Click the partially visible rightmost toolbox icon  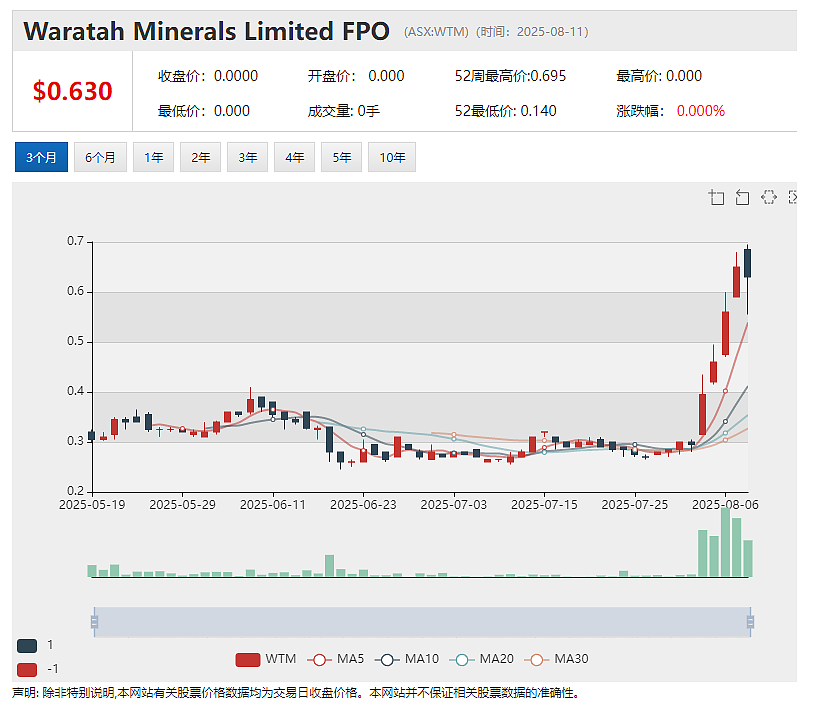pyautogui.click(x=793, y=197)
